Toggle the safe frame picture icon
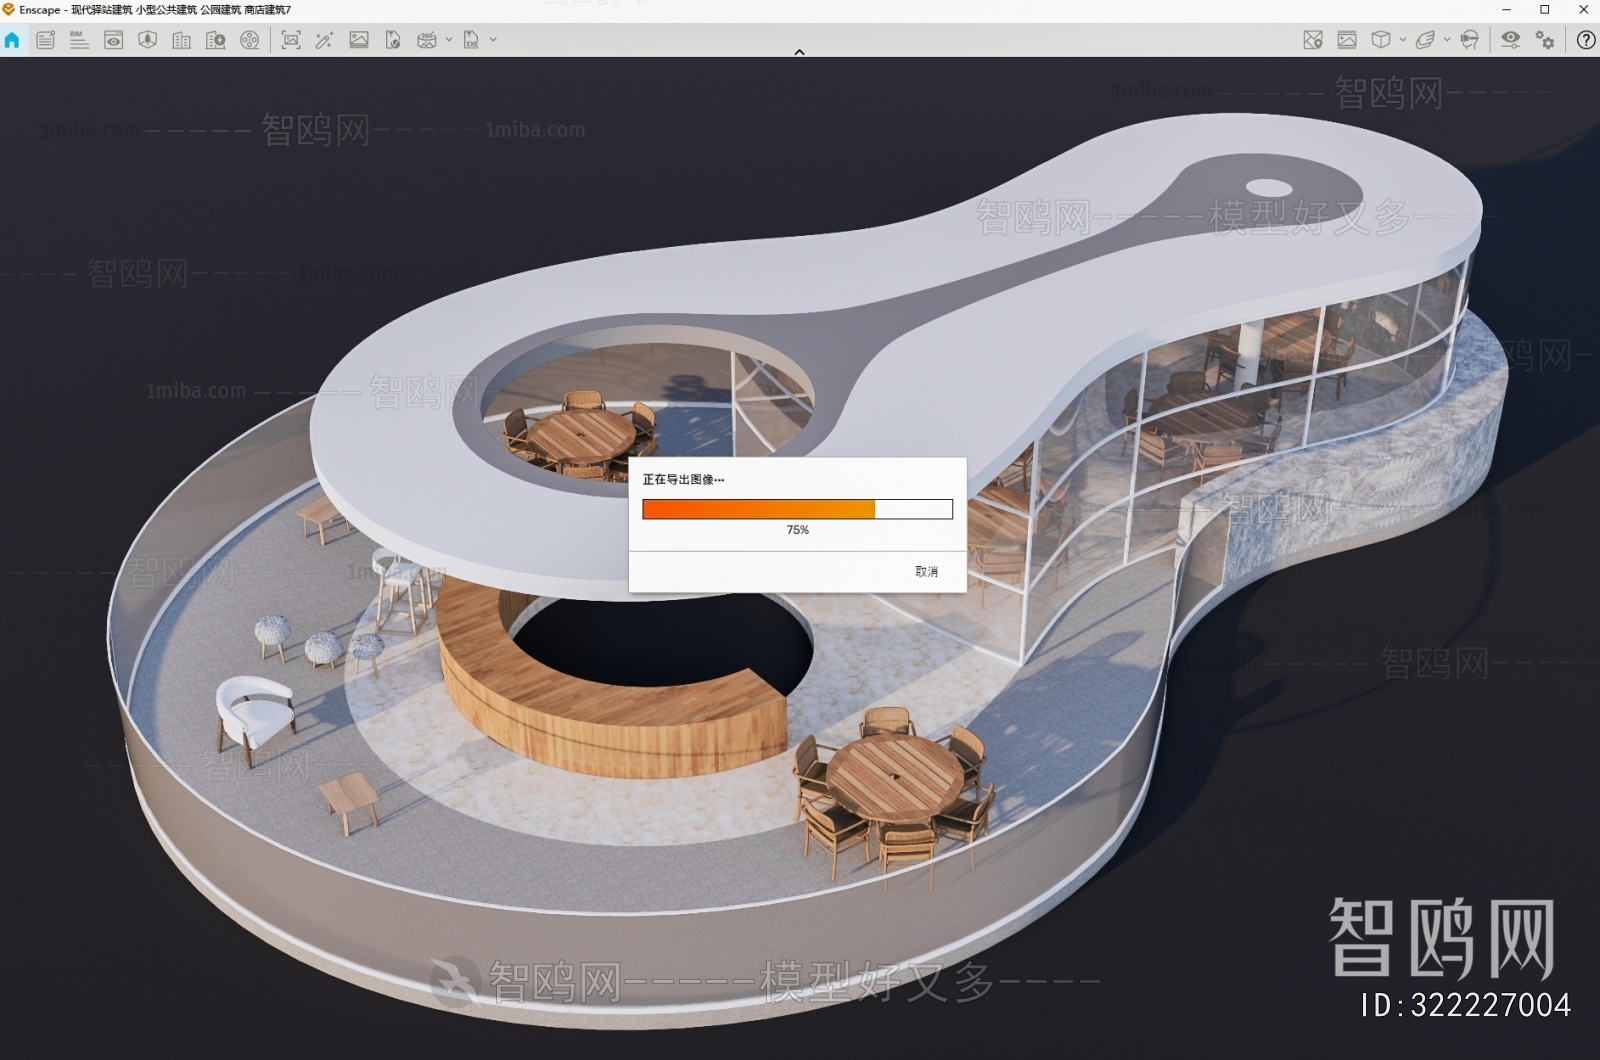 coord(1347,40)
